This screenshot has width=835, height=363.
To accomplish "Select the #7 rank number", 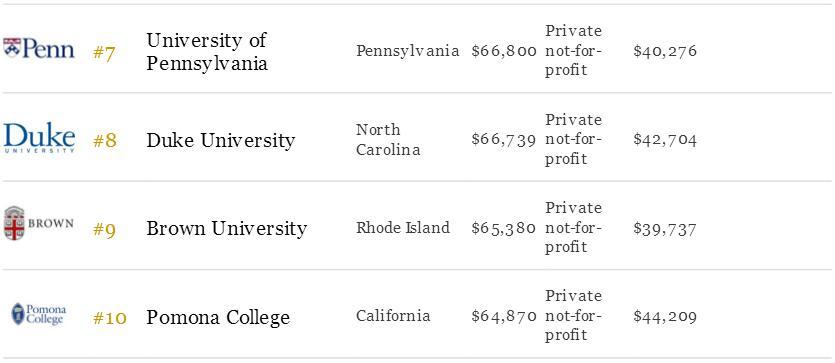I will pos(104,54).
